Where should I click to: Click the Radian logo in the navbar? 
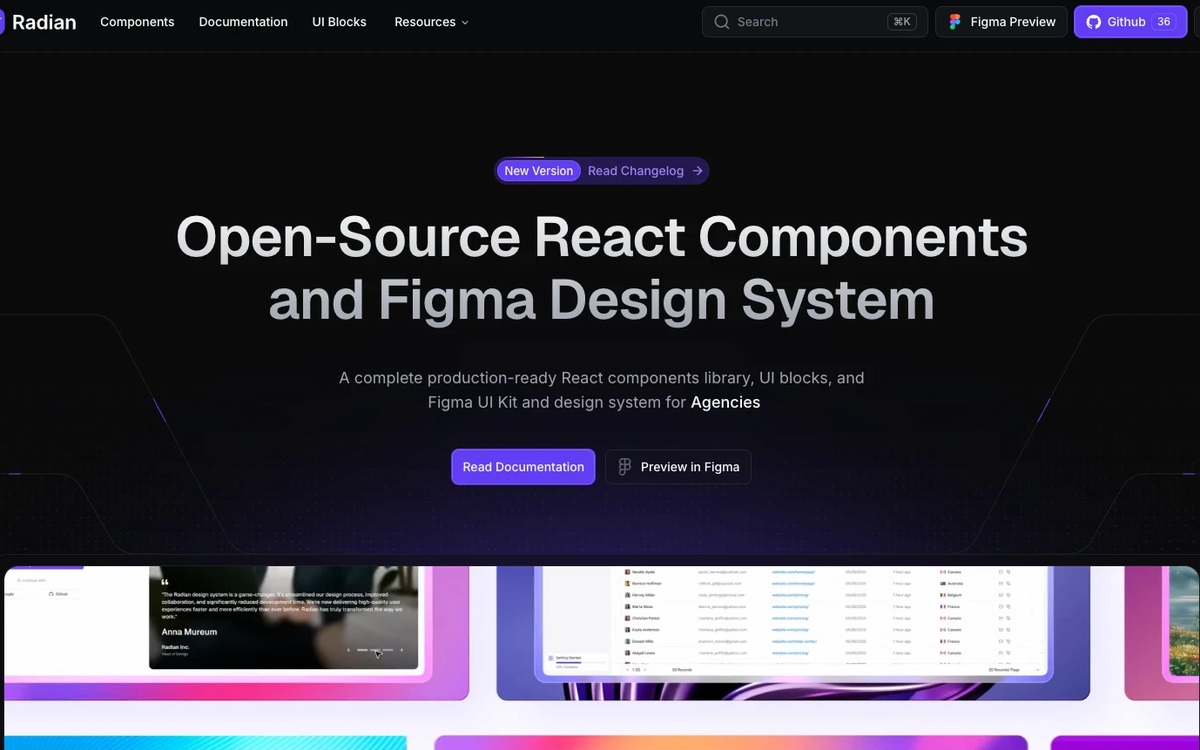[40, 22]
